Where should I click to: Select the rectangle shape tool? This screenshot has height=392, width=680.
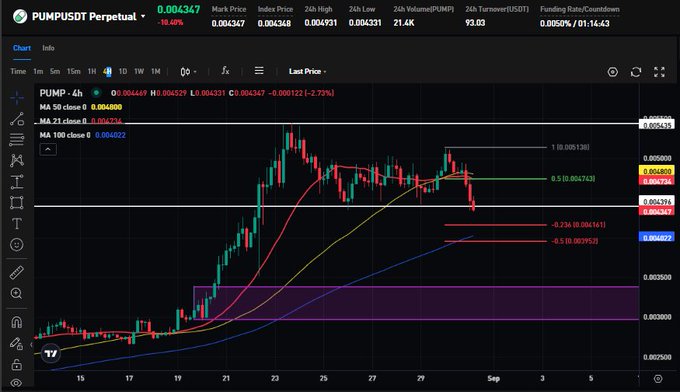click(17, 203)
